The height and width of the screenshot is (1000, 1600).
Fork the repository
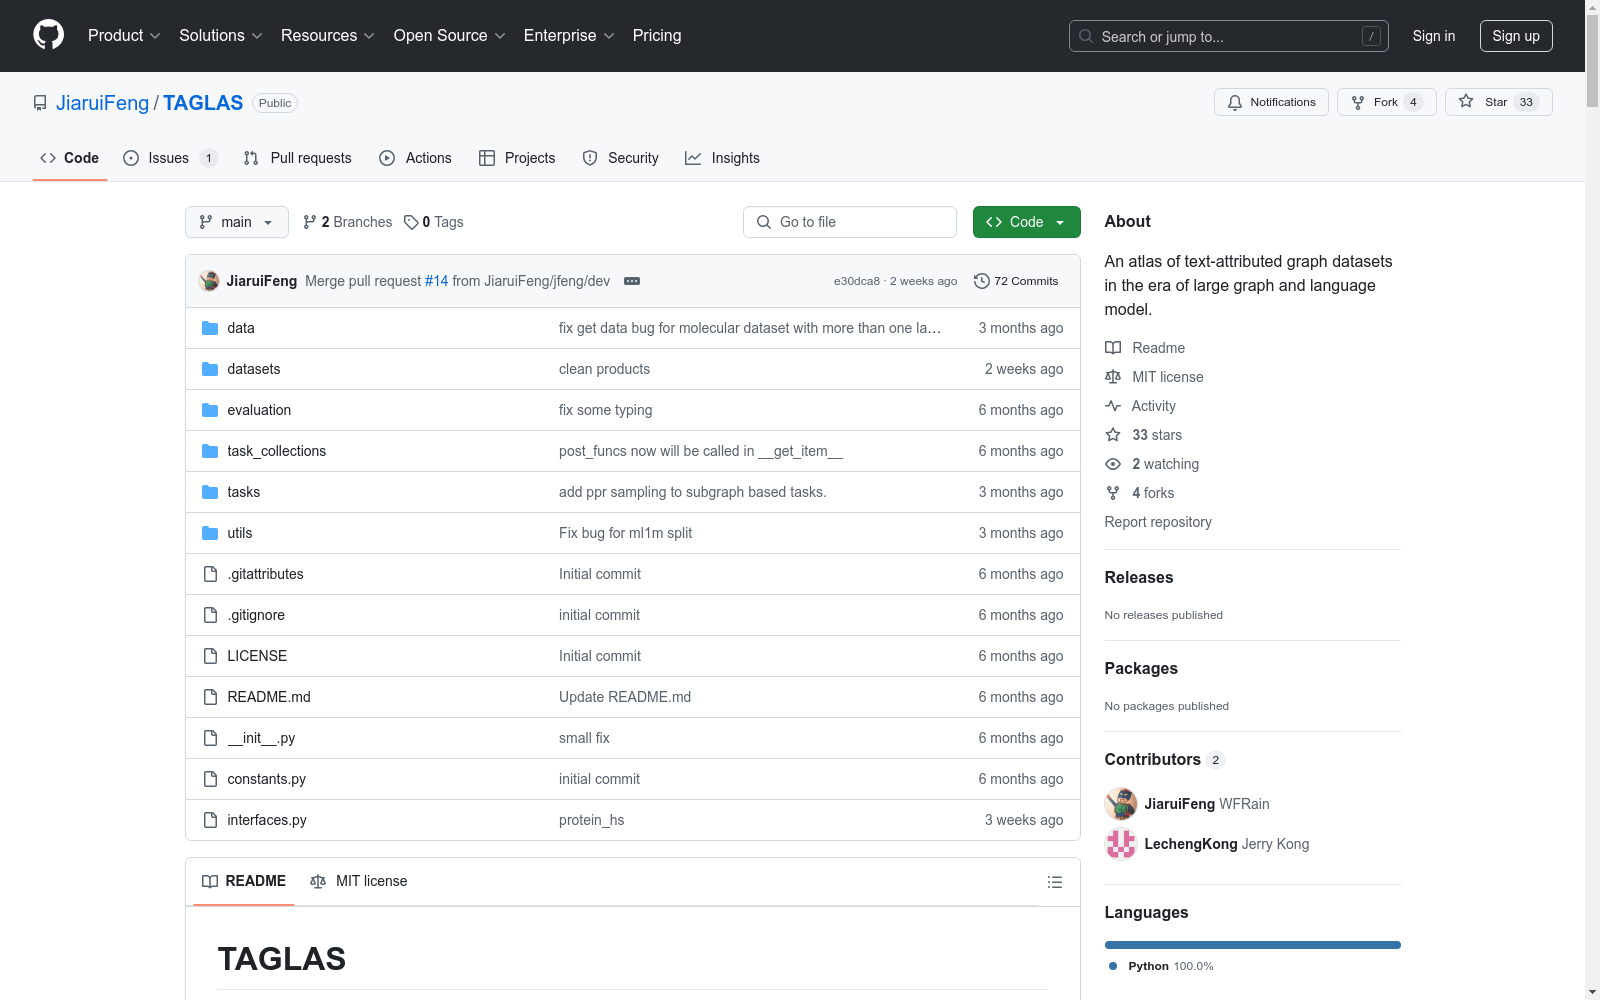(1386, 102)
